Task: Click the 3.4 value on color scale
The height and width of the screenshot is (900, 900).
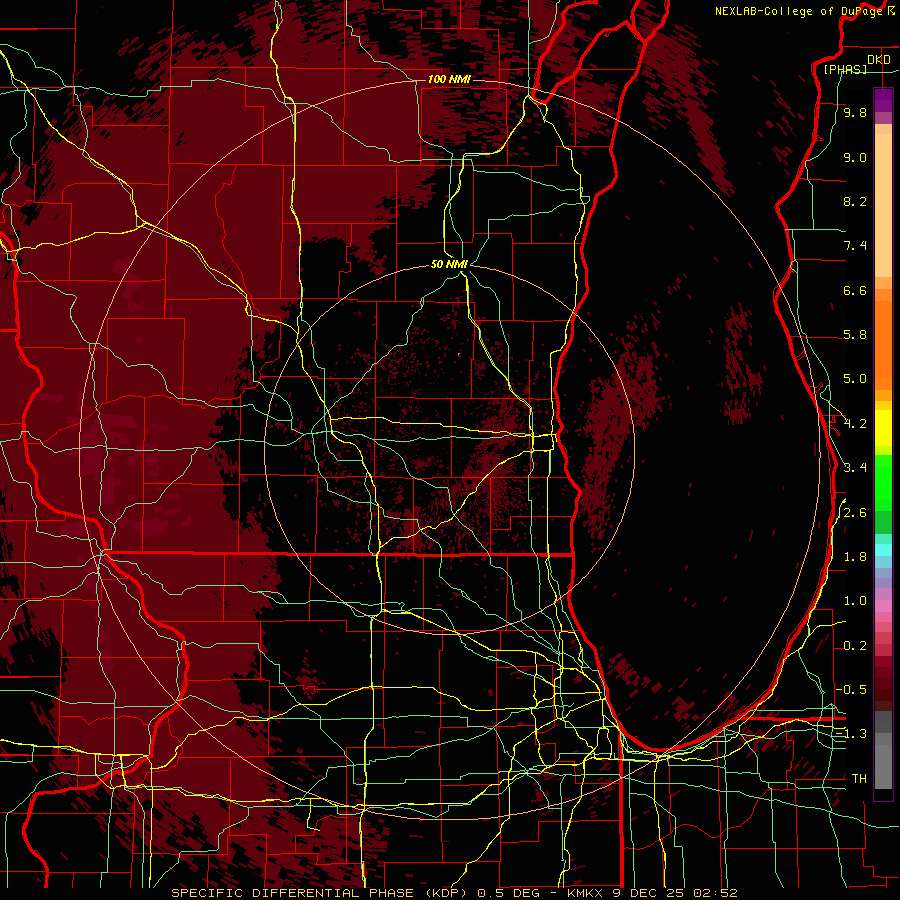Action: [x=855, y=468]
